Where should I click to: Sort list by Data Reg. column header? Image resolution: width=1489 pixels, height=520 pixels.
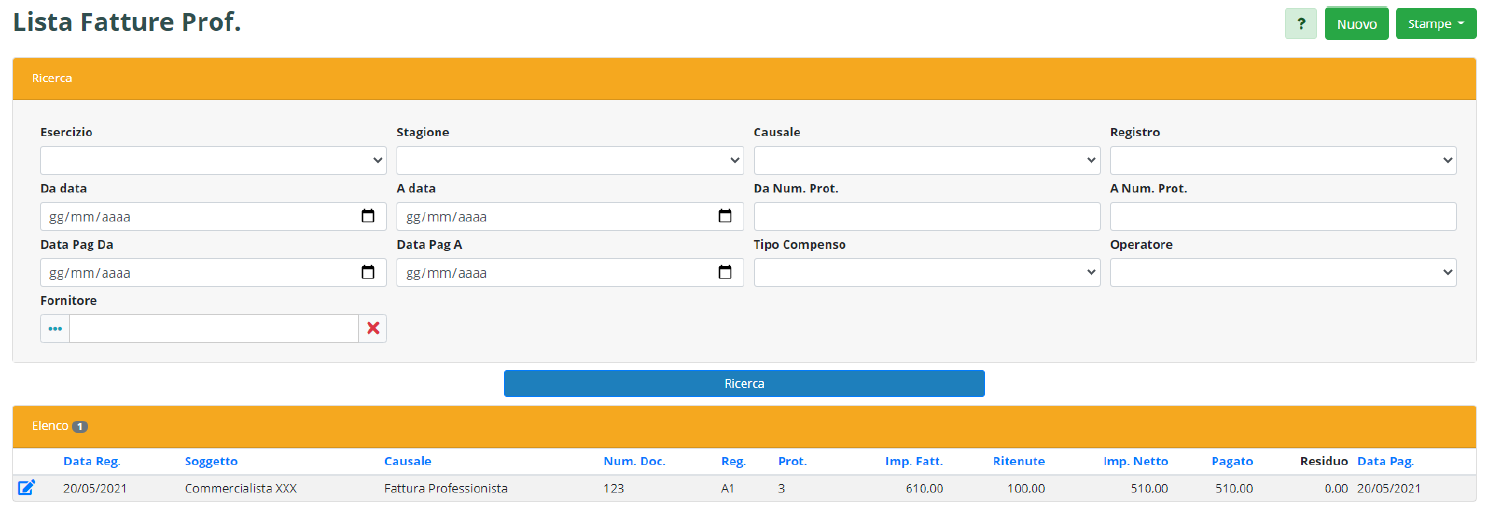coord(91,461)
